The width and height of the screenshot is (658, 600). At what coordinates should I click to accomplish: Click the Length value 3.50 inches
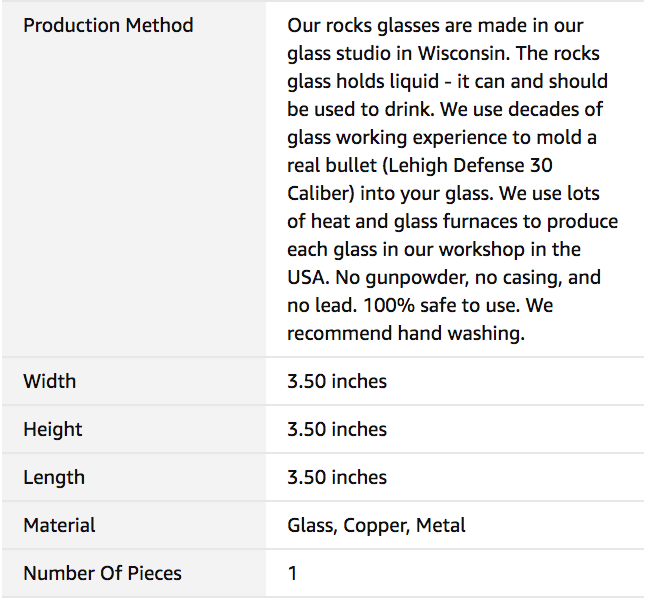coord(336,477)
